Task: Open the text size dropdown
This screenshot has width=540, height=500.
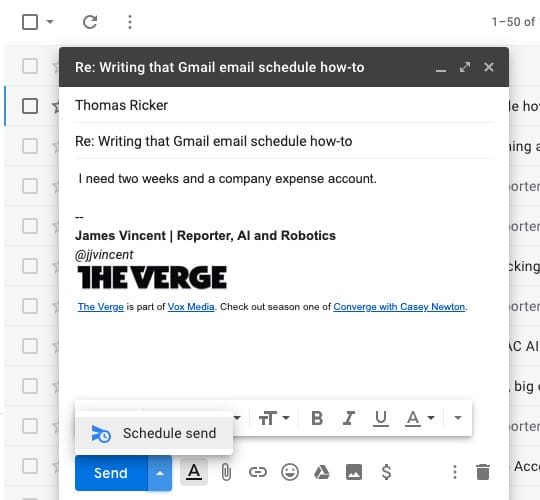Action: [x=274, y=418]
